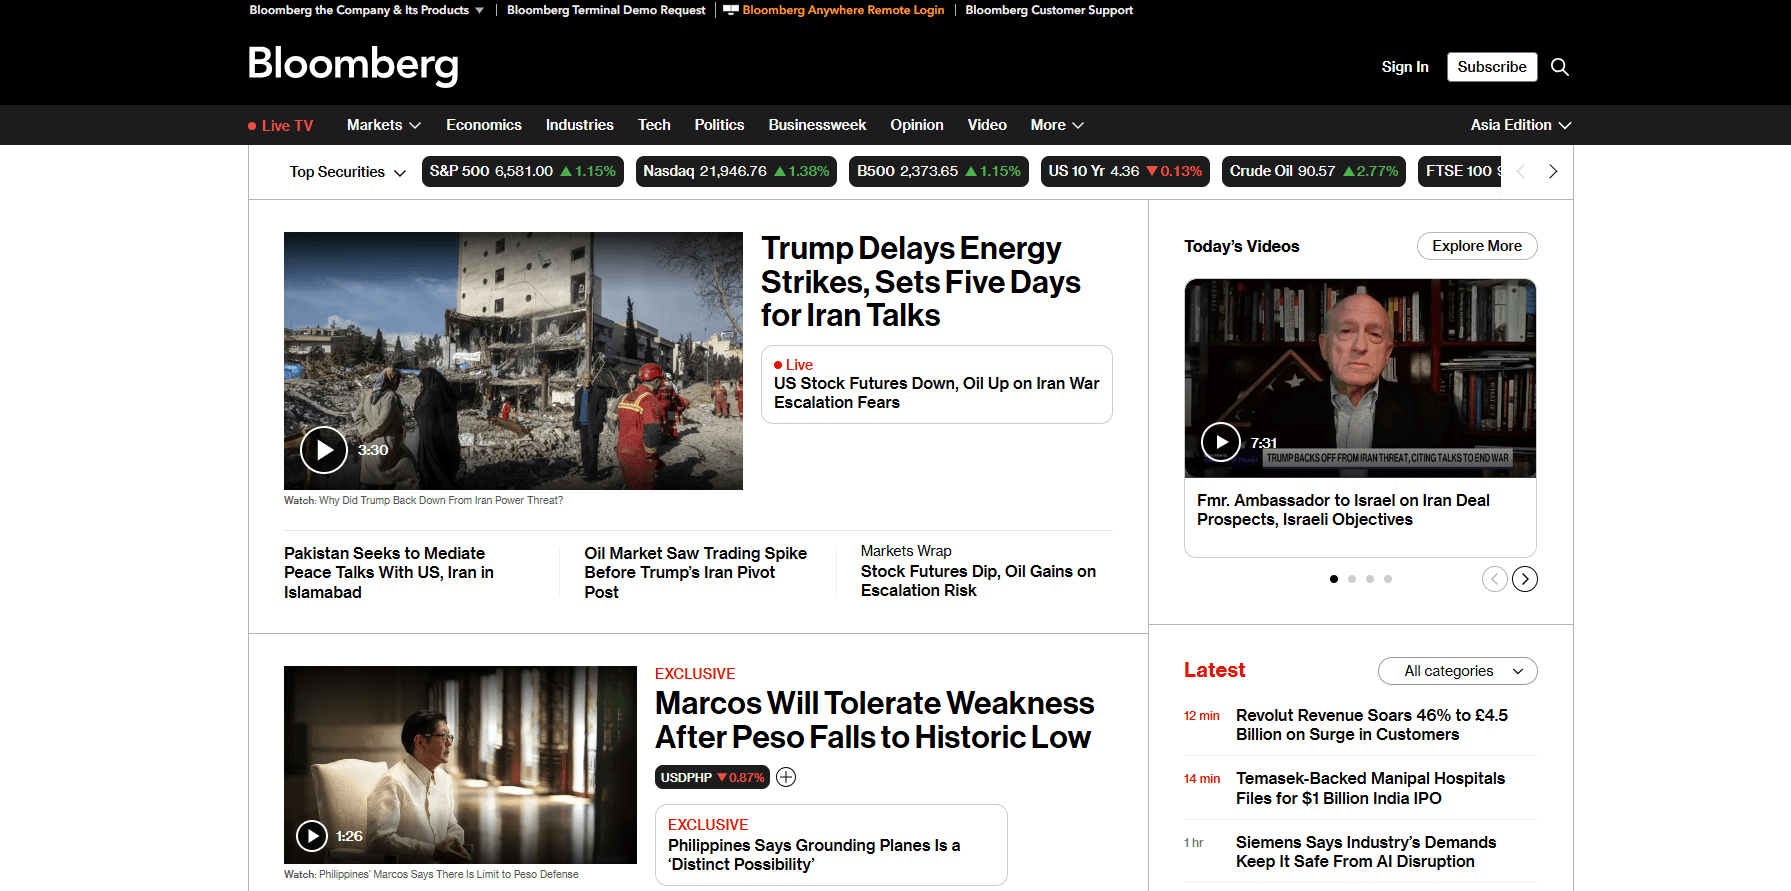The width and height of the screenshot is (1791, 891).
Task: Select the S&P 500 ticker
Action: coord(523,171)
